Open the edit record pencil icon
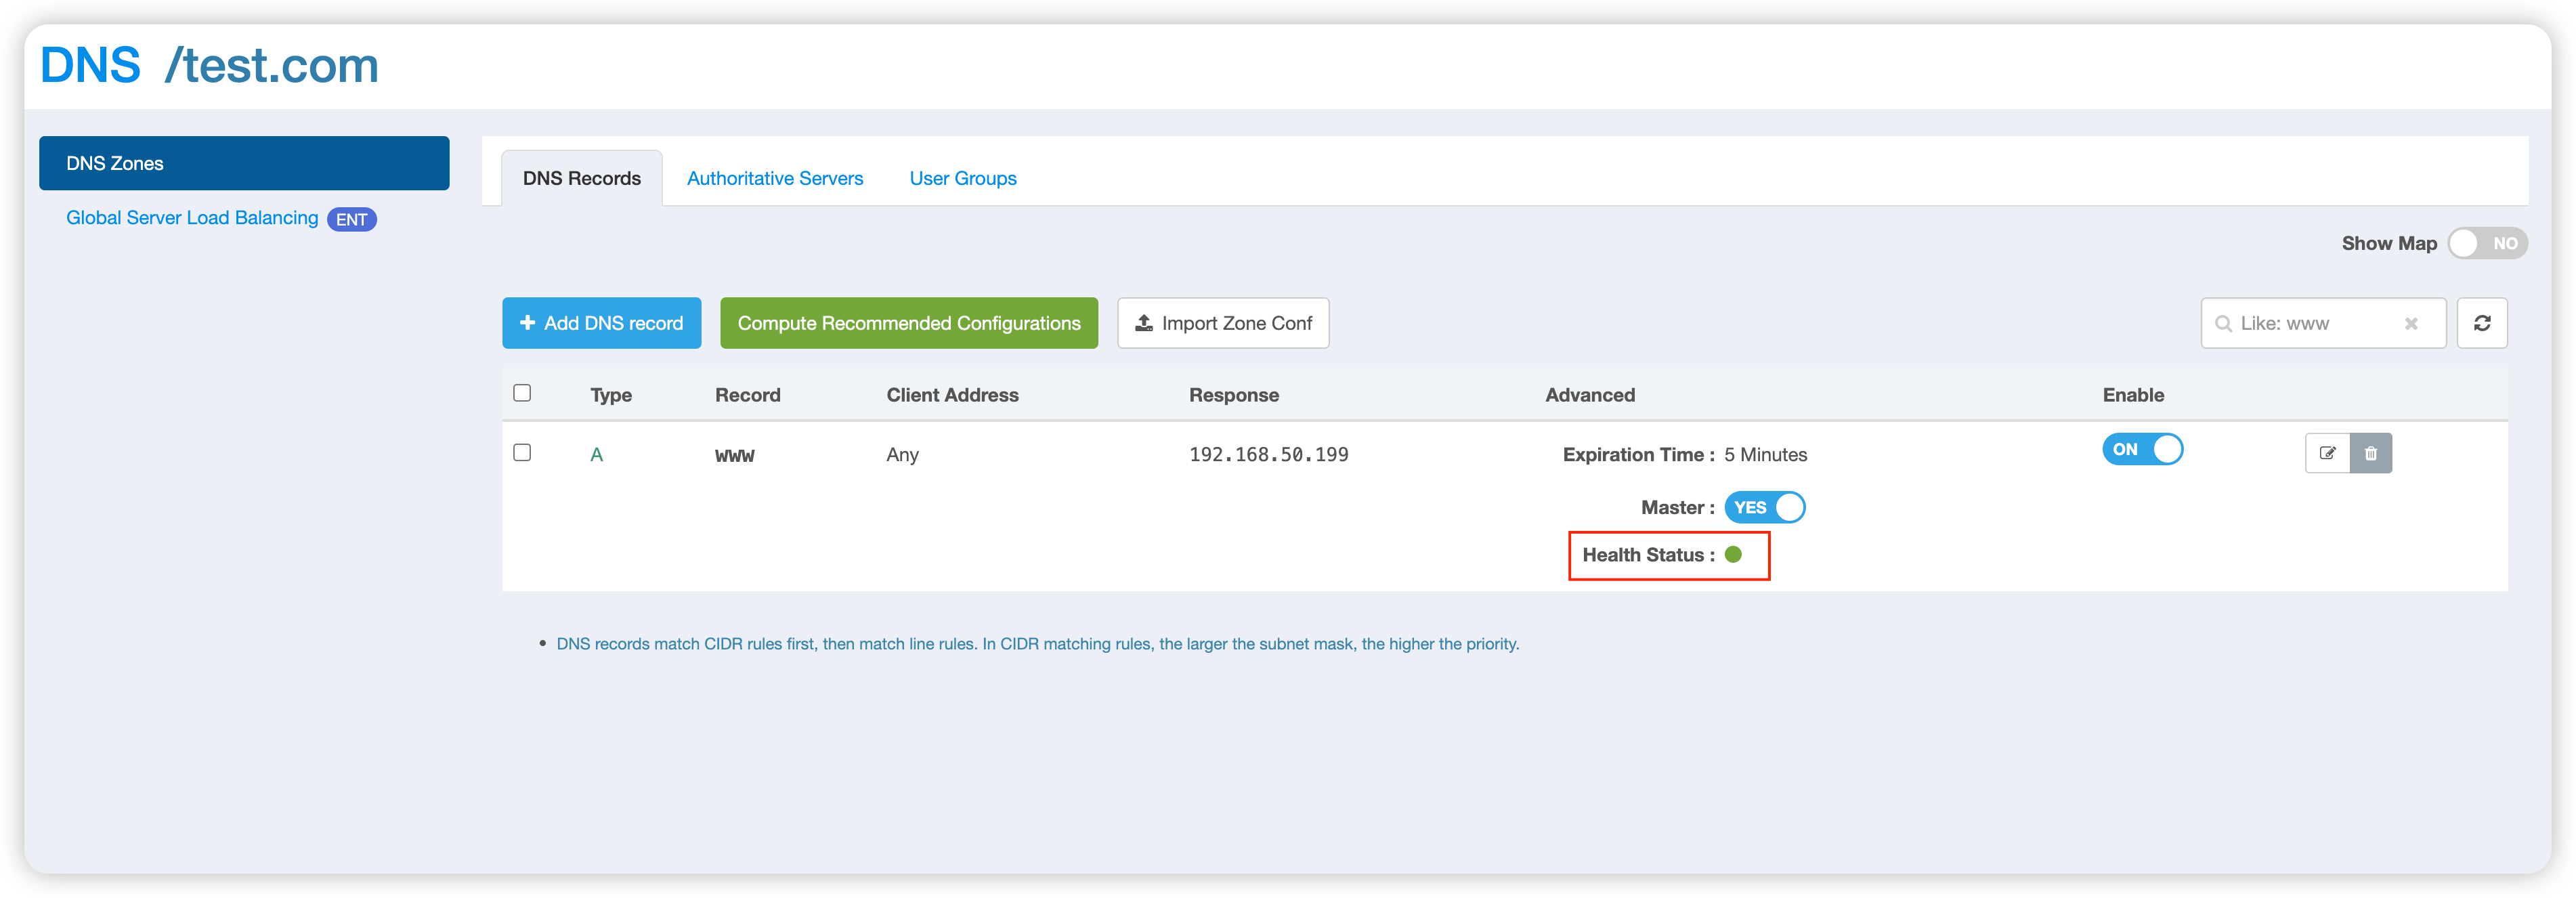 2327,453
